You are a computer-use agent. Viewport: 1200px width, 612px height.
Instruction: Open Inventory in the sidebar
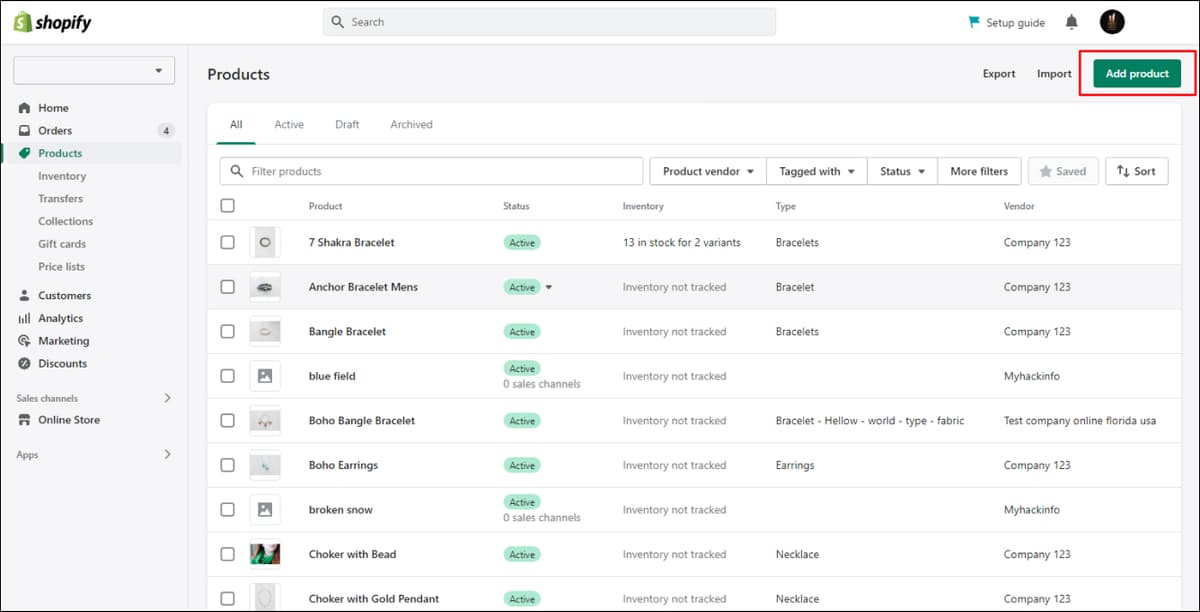pyautogui.click(x=62, y=176)
